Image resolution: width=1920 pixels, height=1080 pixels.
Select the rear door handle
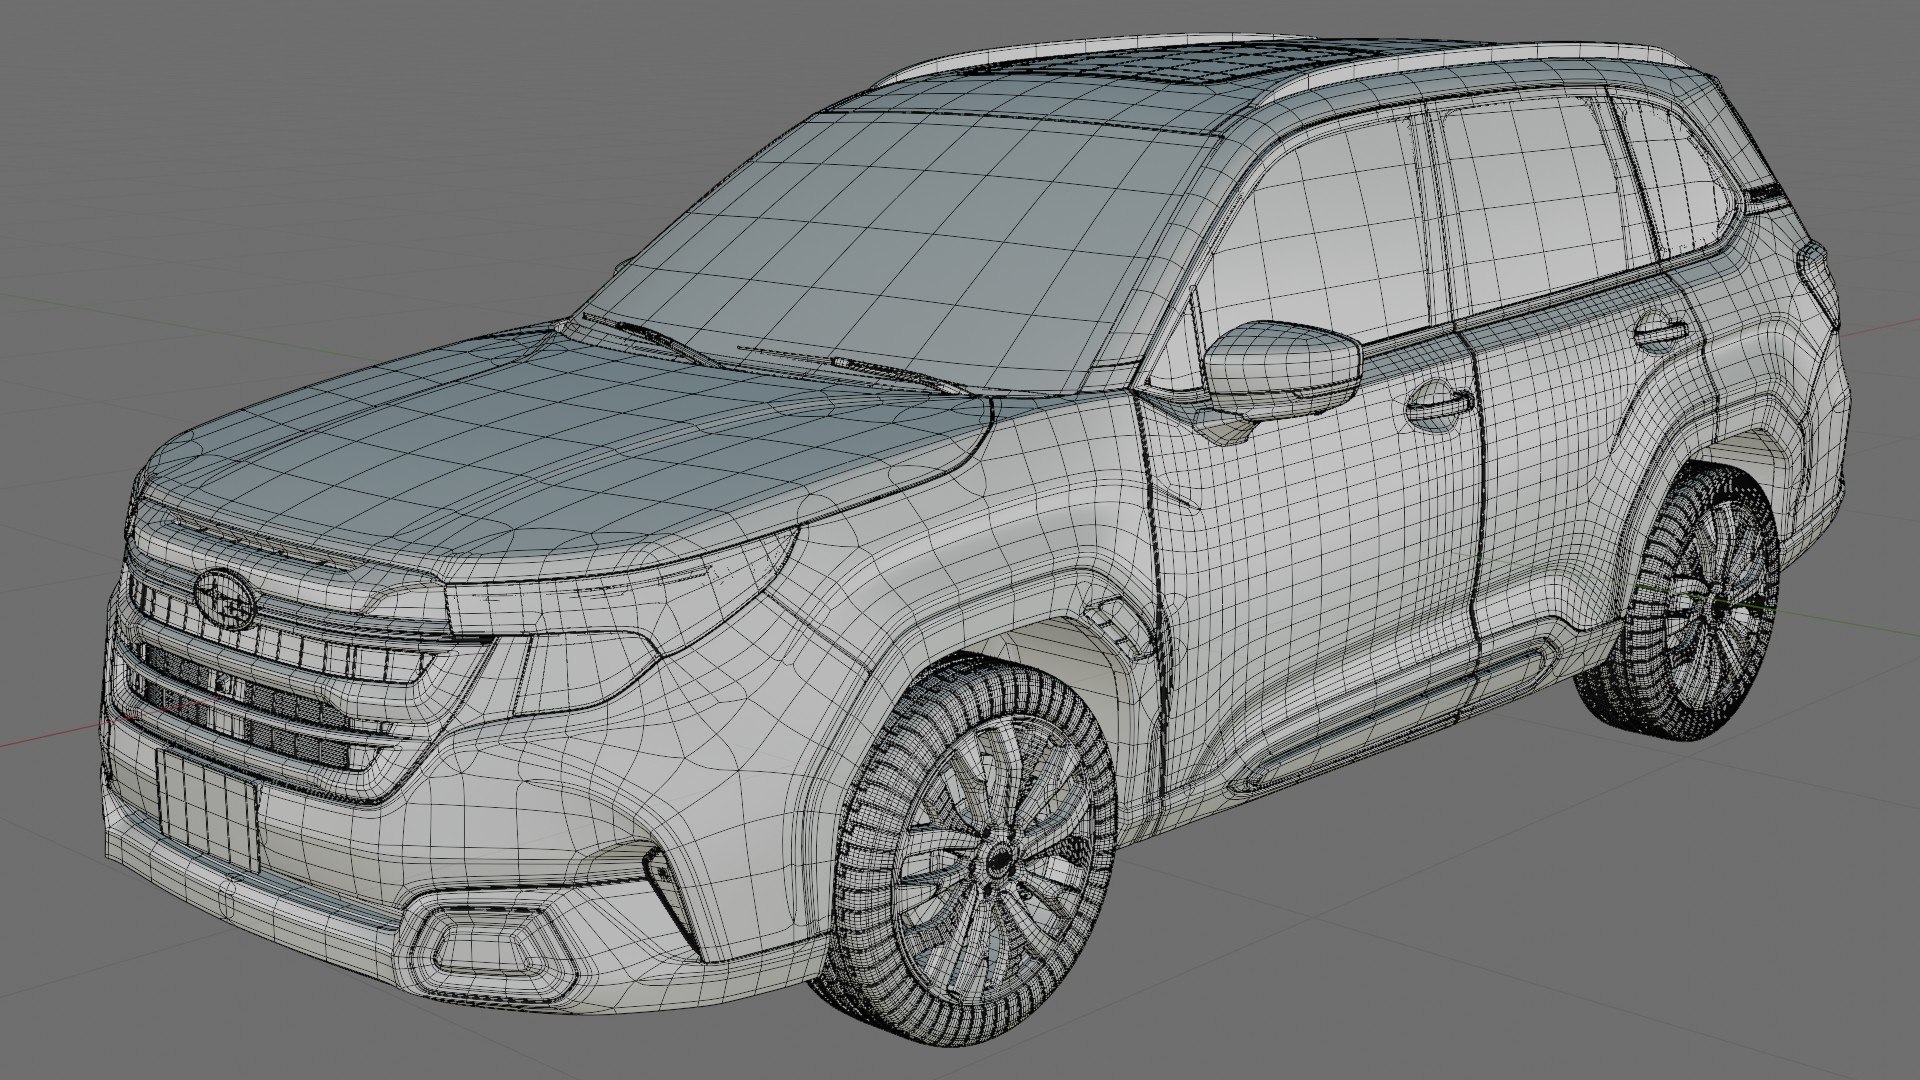(1662, 331)
